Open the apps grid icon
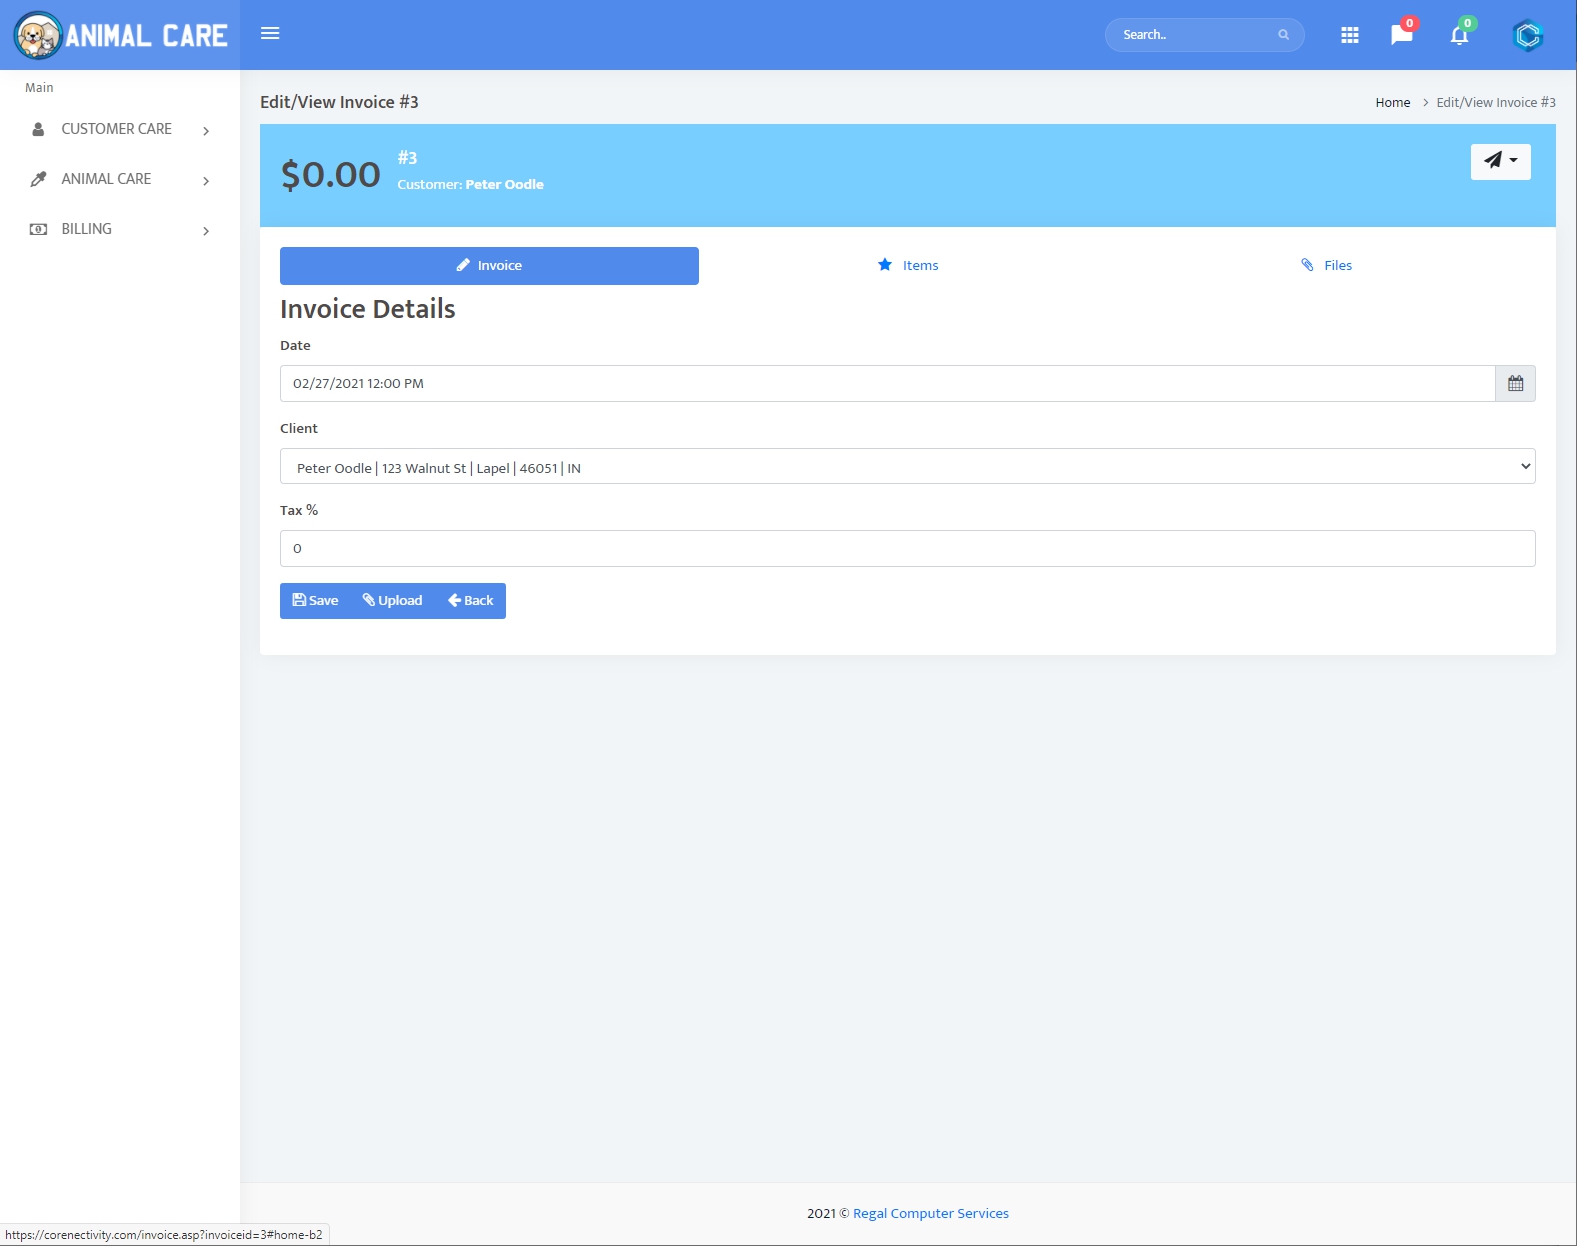The width and height of the screenshot is (1577, 1246). (1350, 35)
